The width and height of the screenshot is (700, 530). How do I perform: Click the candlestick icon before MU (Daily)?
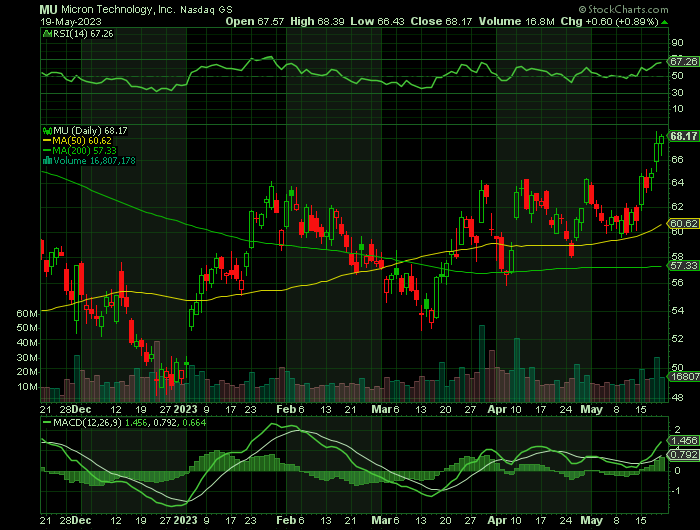(x=47, y=131)
